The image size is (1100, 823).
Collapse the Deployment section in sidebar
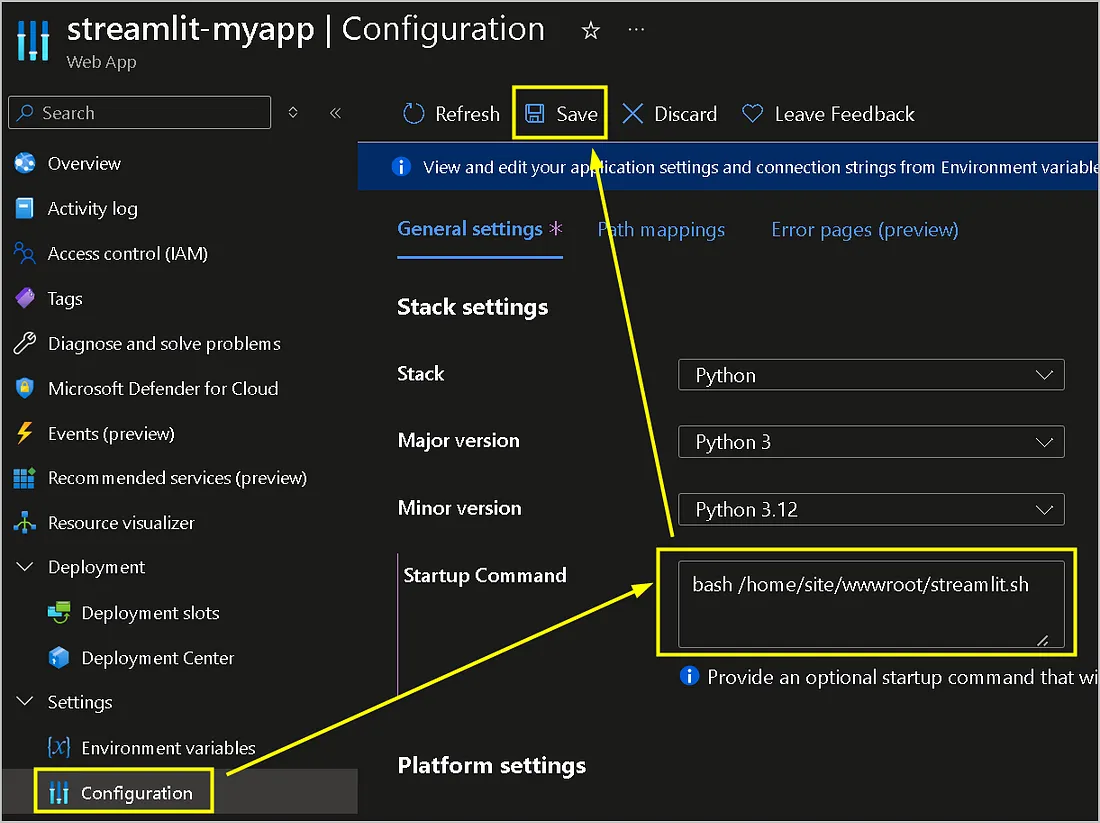click(x=25, y=568)
